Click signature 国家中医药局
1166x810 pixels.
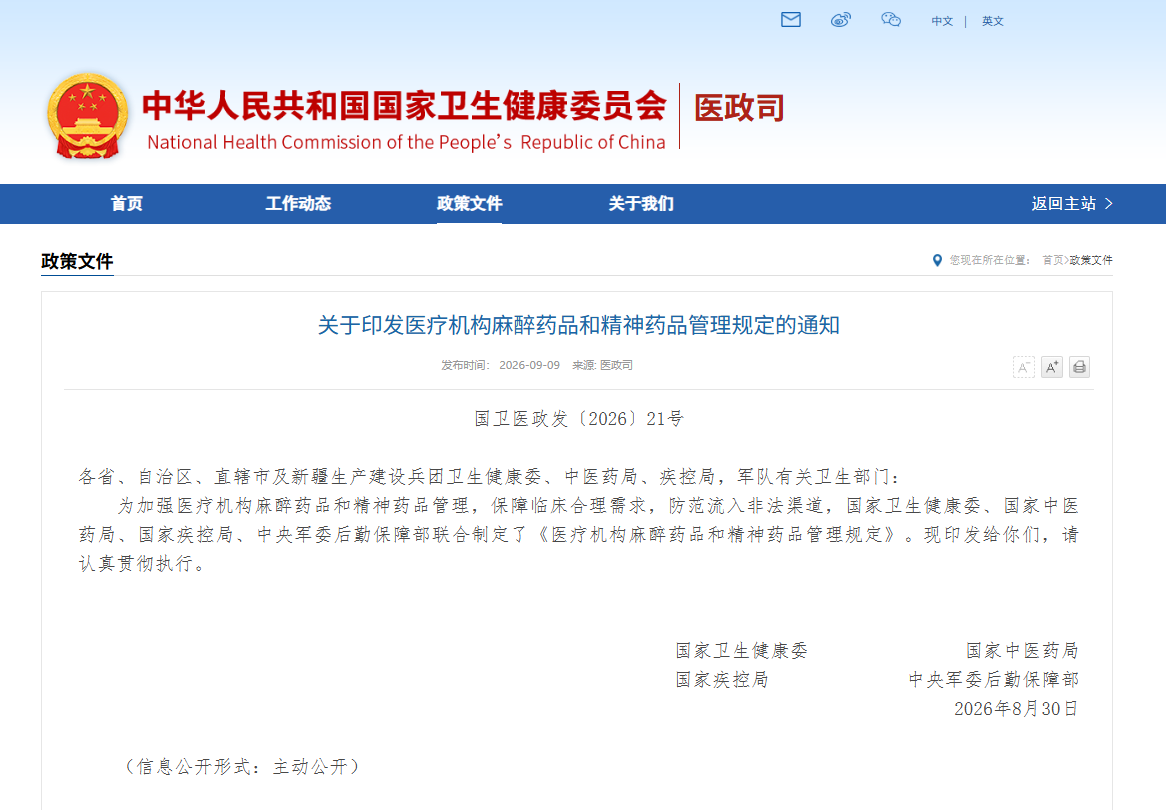[x=1022, y=651]
